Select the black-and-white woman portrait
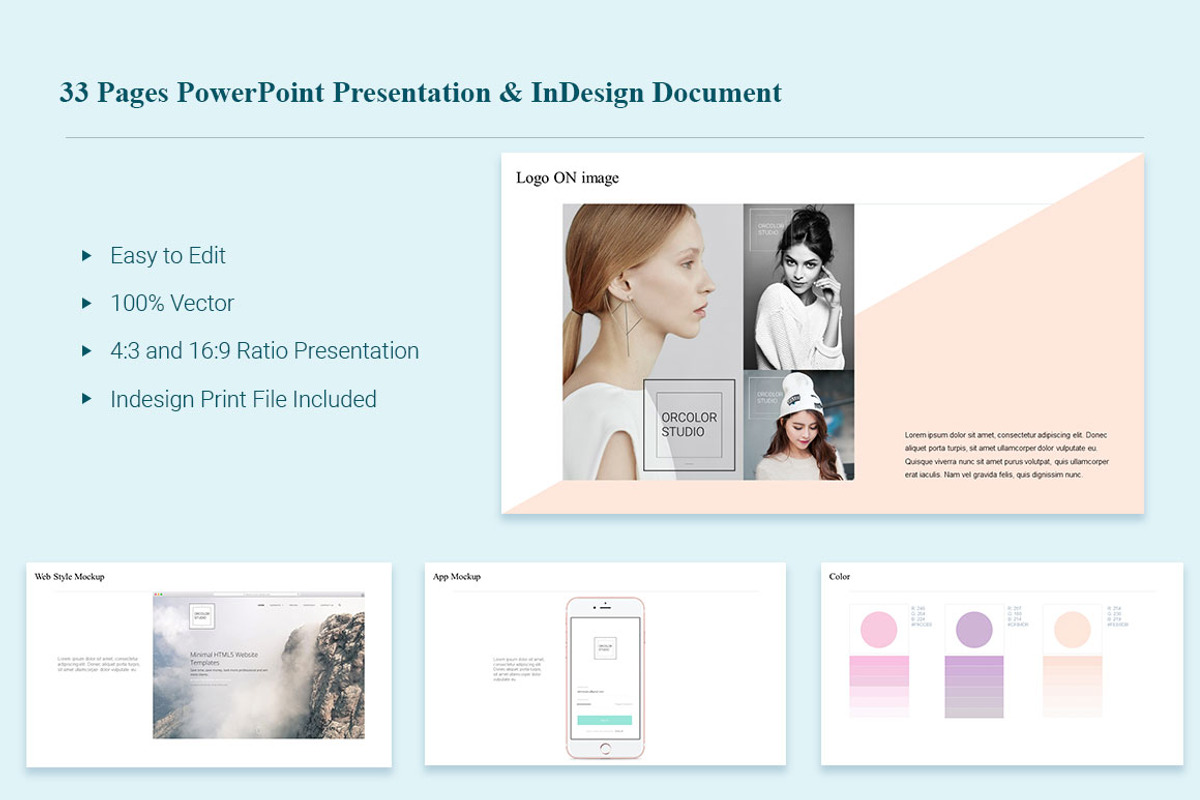Screen dimensions: 1200x800 coord(799,287)
